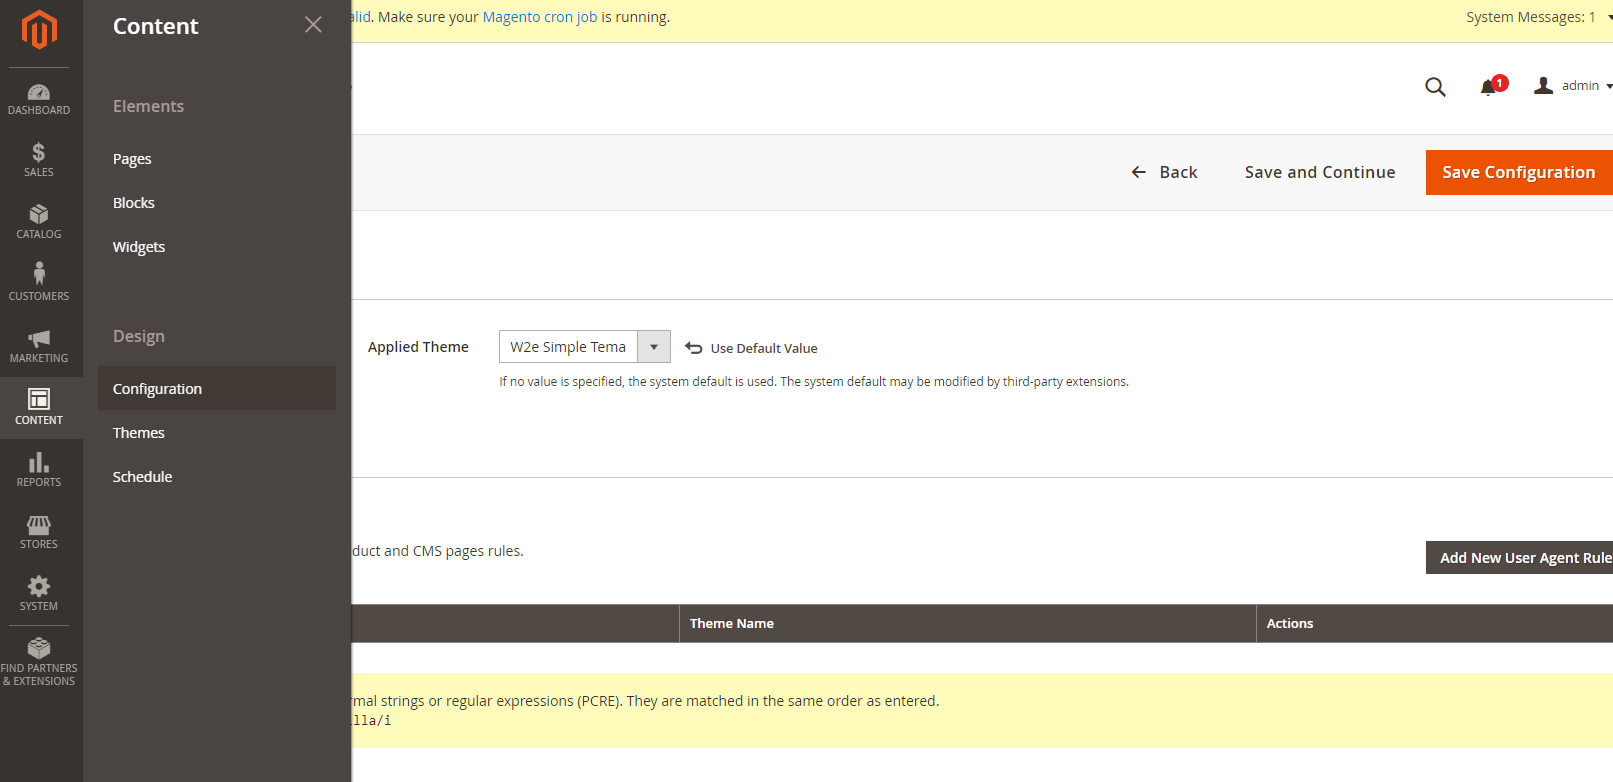
Task: Open the Applied Theme dropdown
Action: click(x=584, y=347)
